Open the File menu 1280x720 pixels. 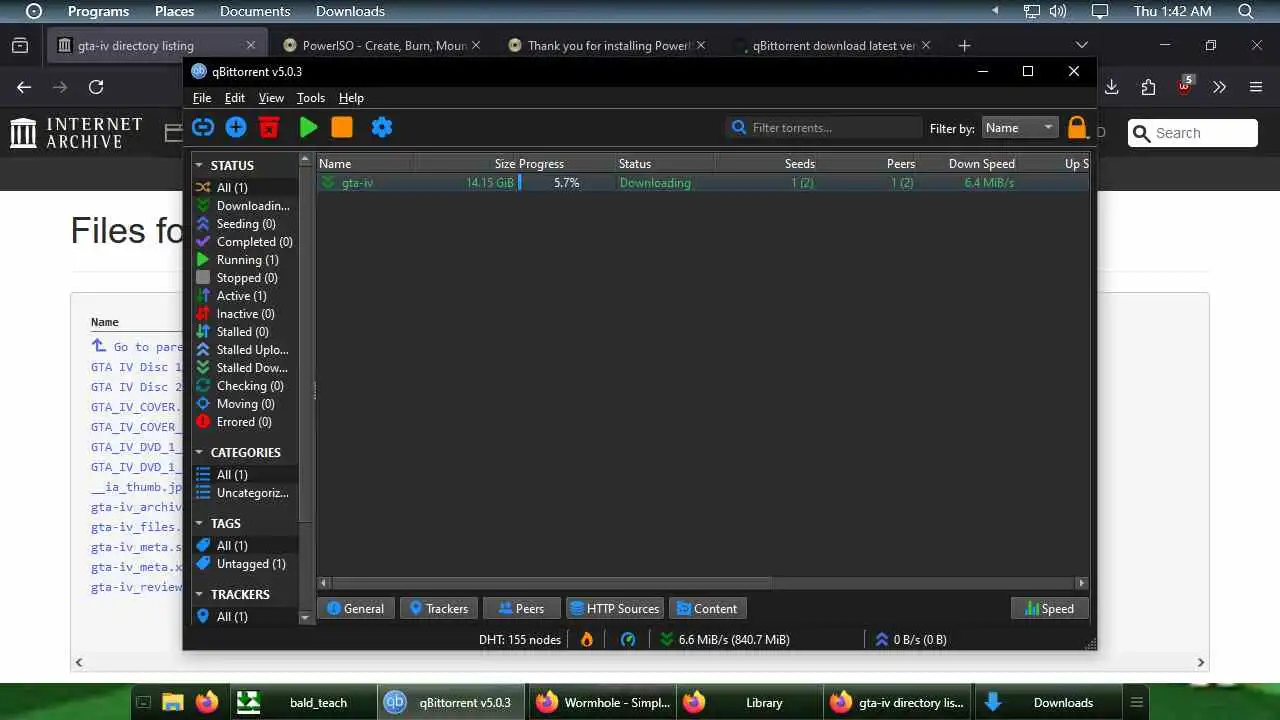202,98
